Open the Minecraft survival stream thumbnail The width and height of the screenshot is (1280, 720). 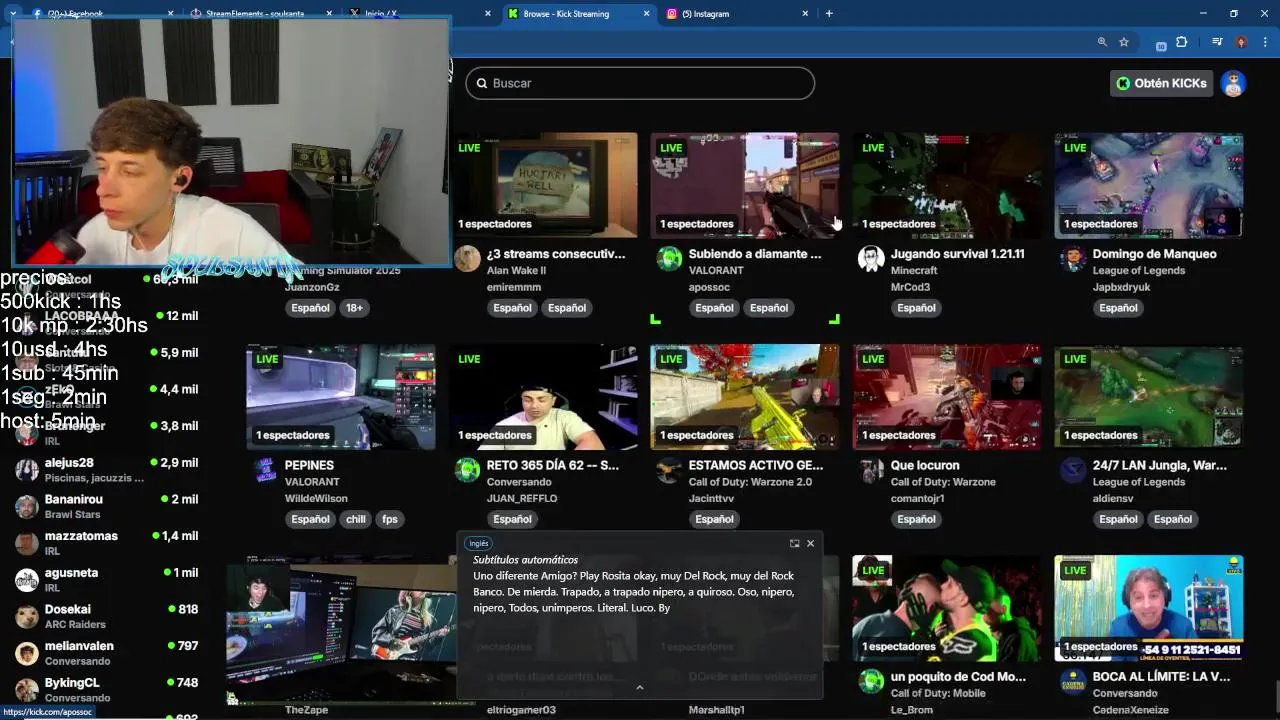pos(946,185)
